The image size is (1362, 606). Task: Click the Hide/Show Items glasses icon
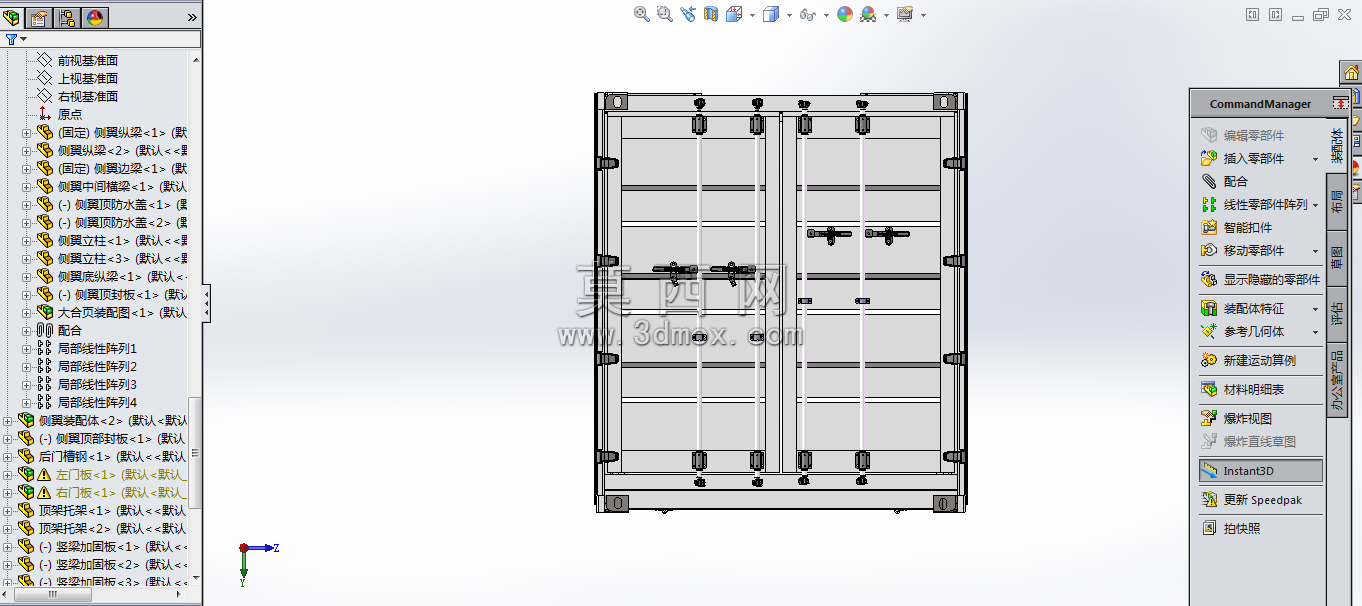[x=808, y=14]
